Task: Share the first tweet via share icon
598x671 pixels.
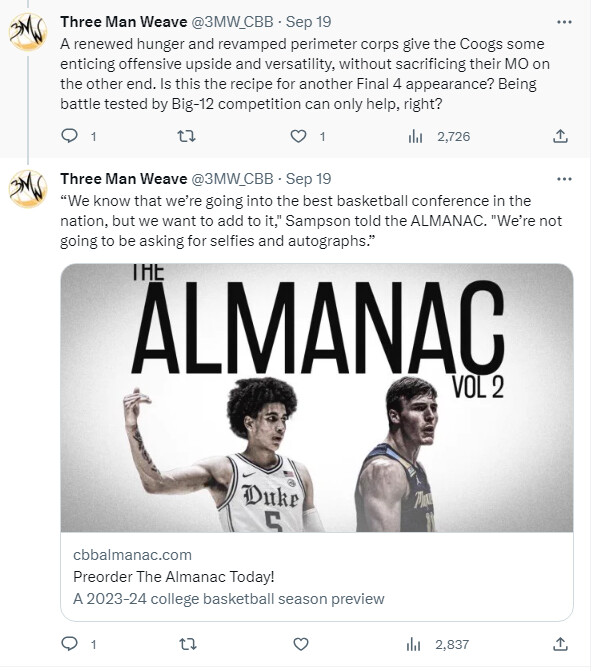Action: [560, 137]
